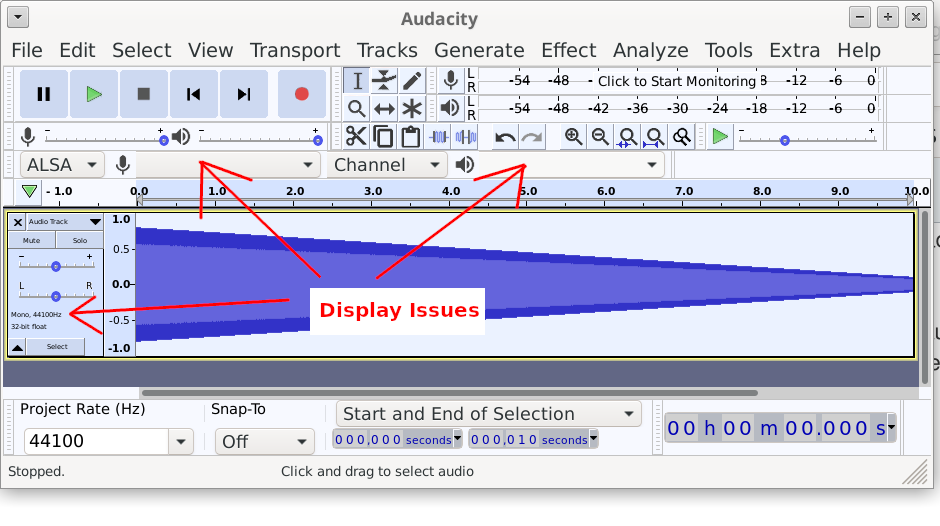Fit the selection to window width
This screenshot has height=526, width=940.
[x=628, y=137]
